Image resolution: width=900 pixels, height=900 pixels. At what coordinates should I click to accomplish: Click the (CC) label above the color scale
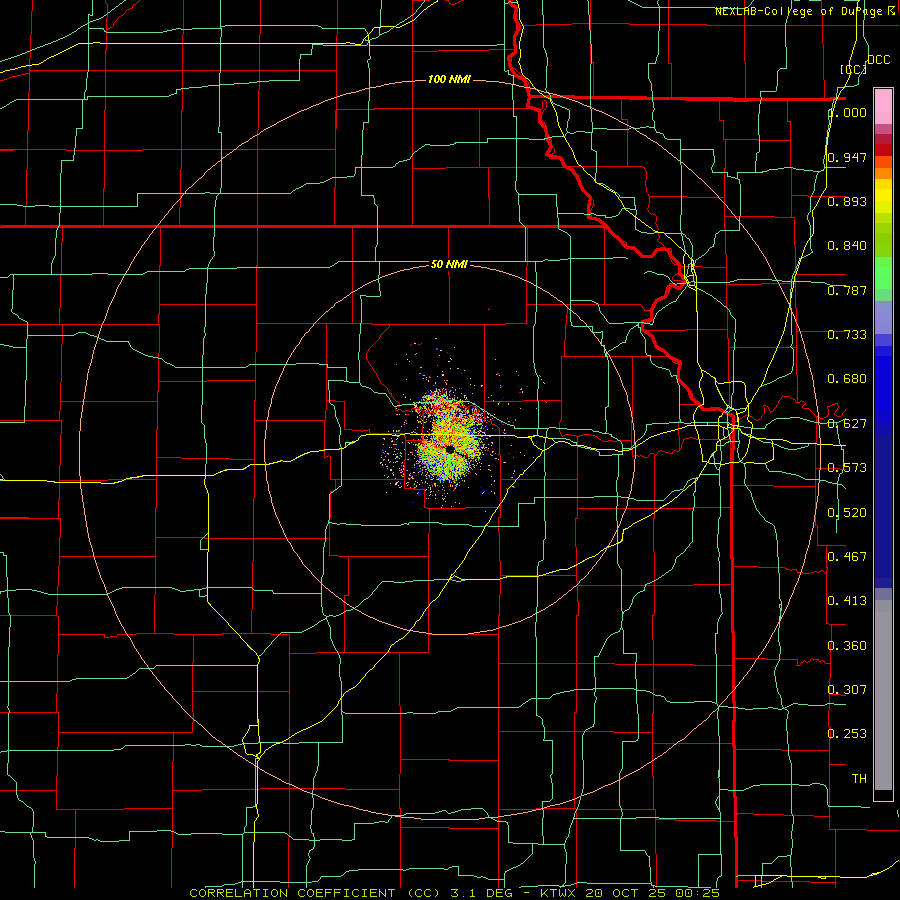tap(854, 69)
